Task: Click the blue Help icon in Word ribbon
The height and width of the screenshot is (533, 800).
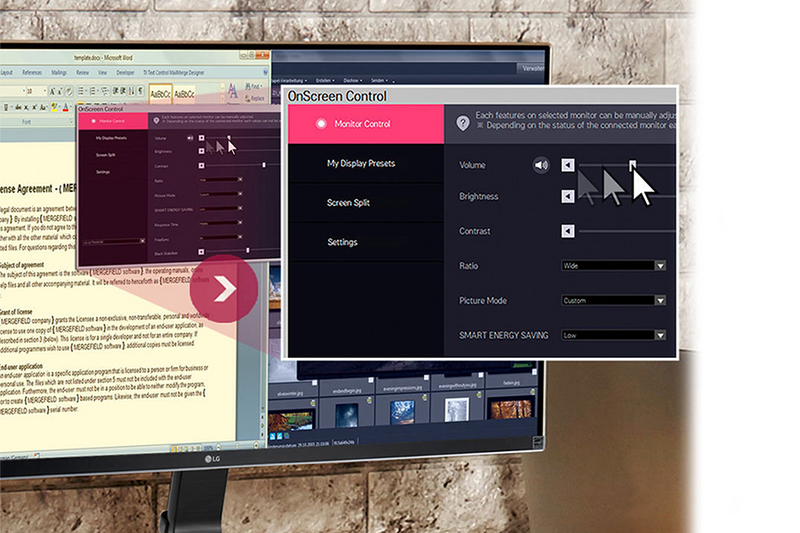Action: tap(265, 72)
